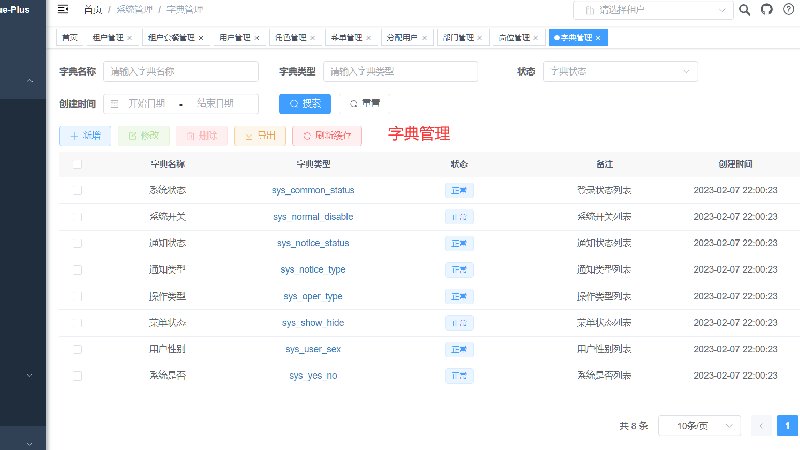
Task: Open the sys_user_sex dictionary type link
Action: pyautogui.click(x=313, y=349)
